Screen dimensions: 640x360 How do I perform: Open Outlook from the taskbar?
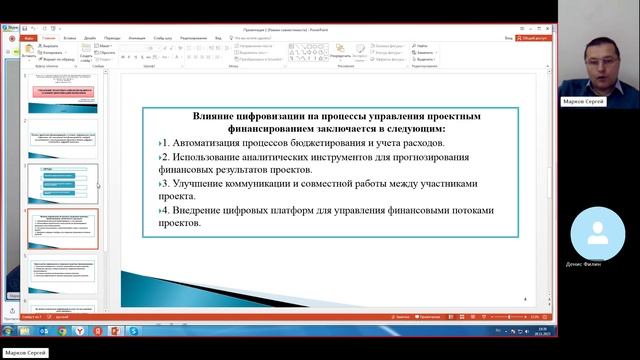[44, 331]
